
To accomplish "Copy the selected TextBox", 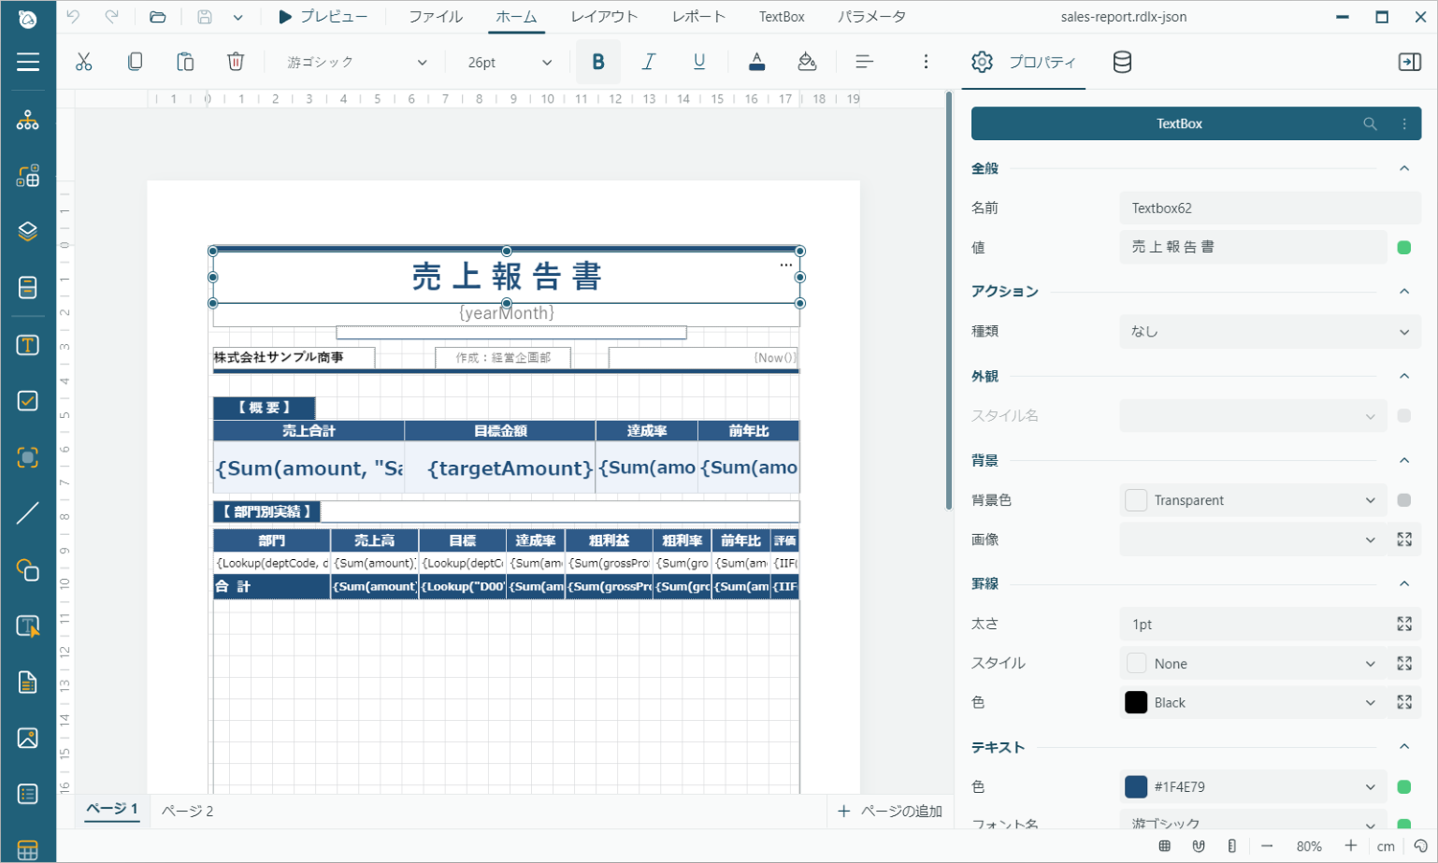I will (135, 62).
